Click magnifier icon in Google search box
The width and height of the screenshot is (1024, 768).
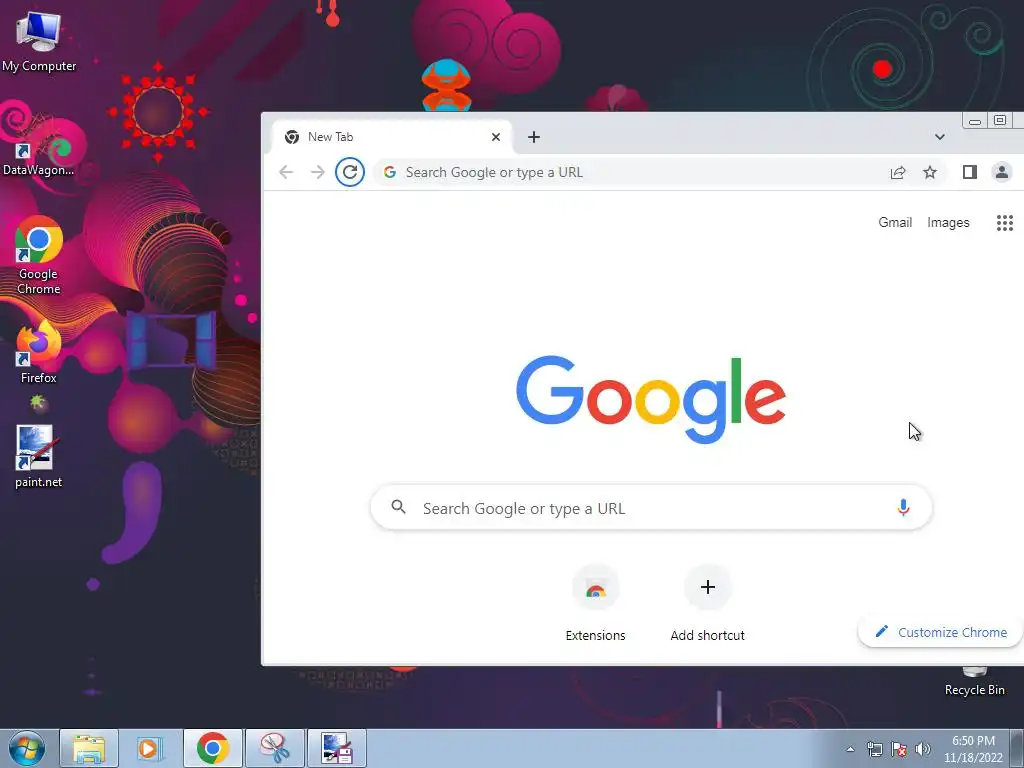pyautogui.click(x=398, y=507)
